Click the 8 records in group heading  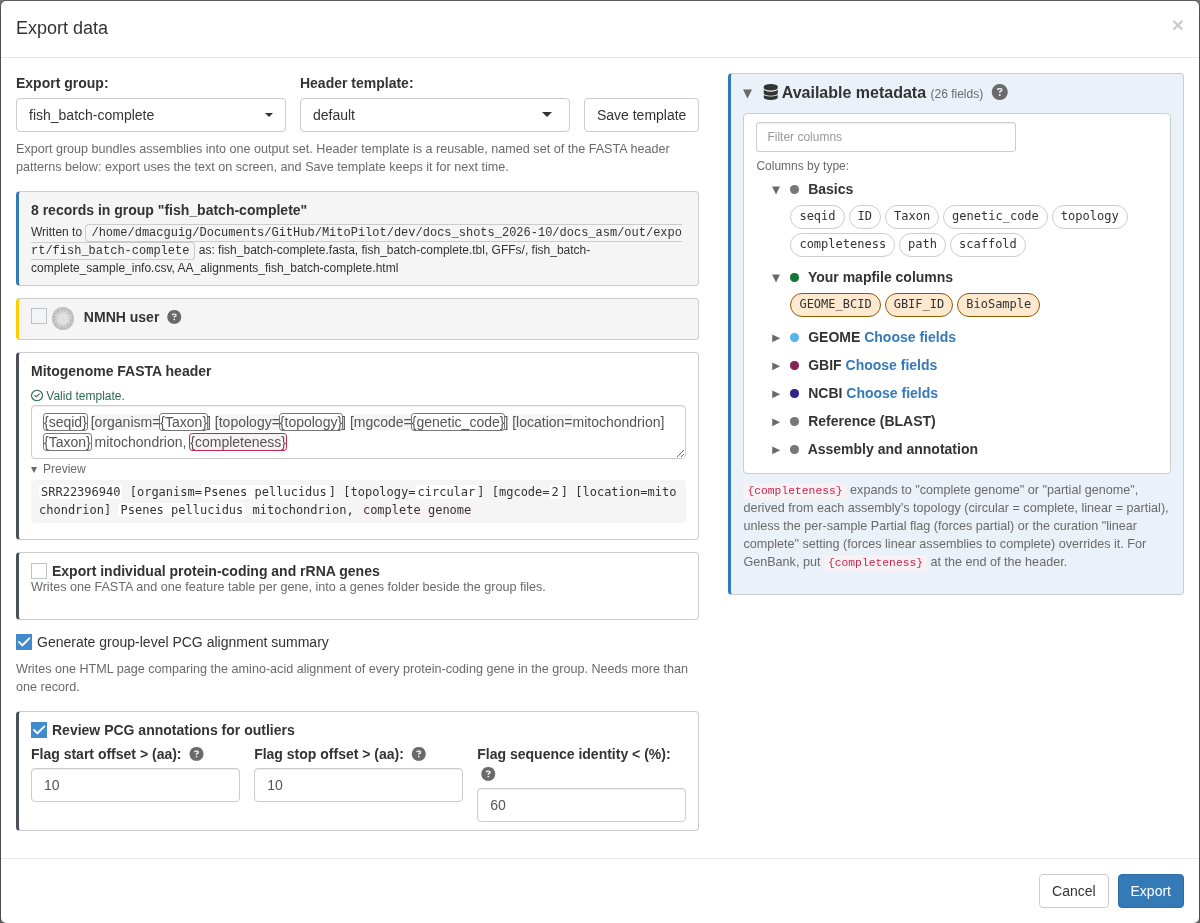pyautogui.click(x=169, y=210)
